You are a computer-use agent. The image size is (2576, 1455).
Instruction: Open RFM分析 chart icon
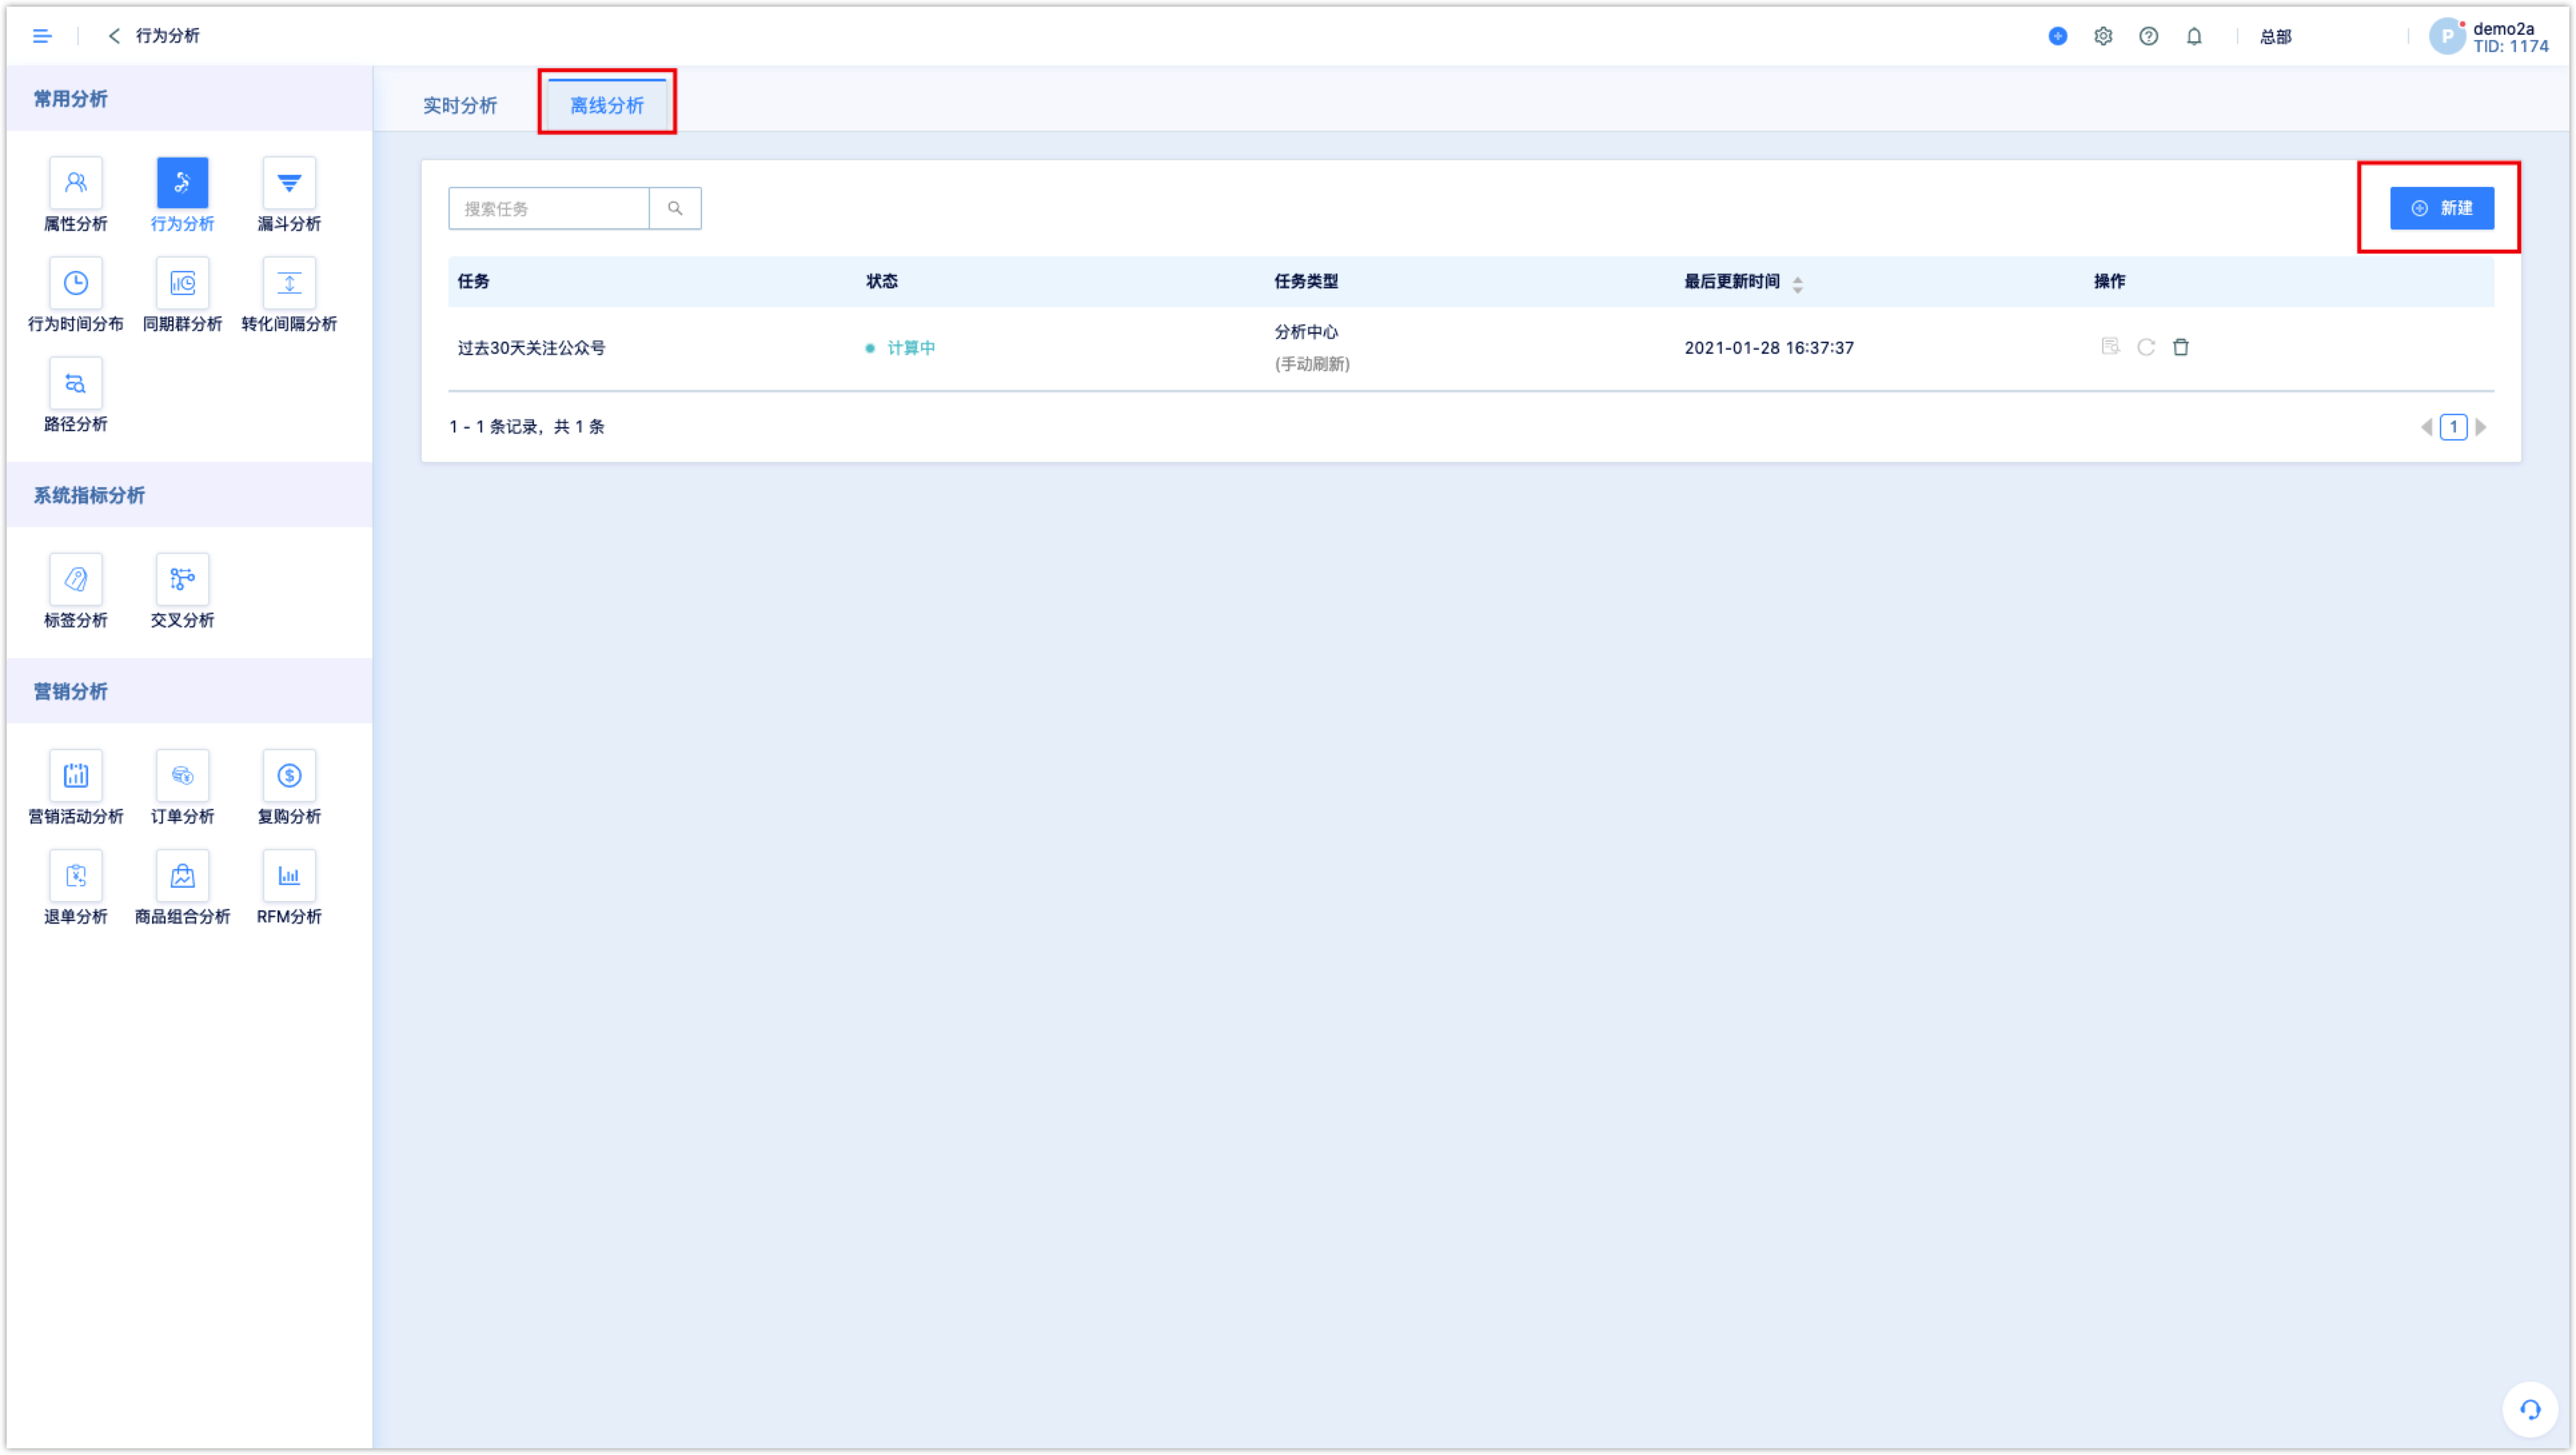pyautogui.click(x=289, y=876)
